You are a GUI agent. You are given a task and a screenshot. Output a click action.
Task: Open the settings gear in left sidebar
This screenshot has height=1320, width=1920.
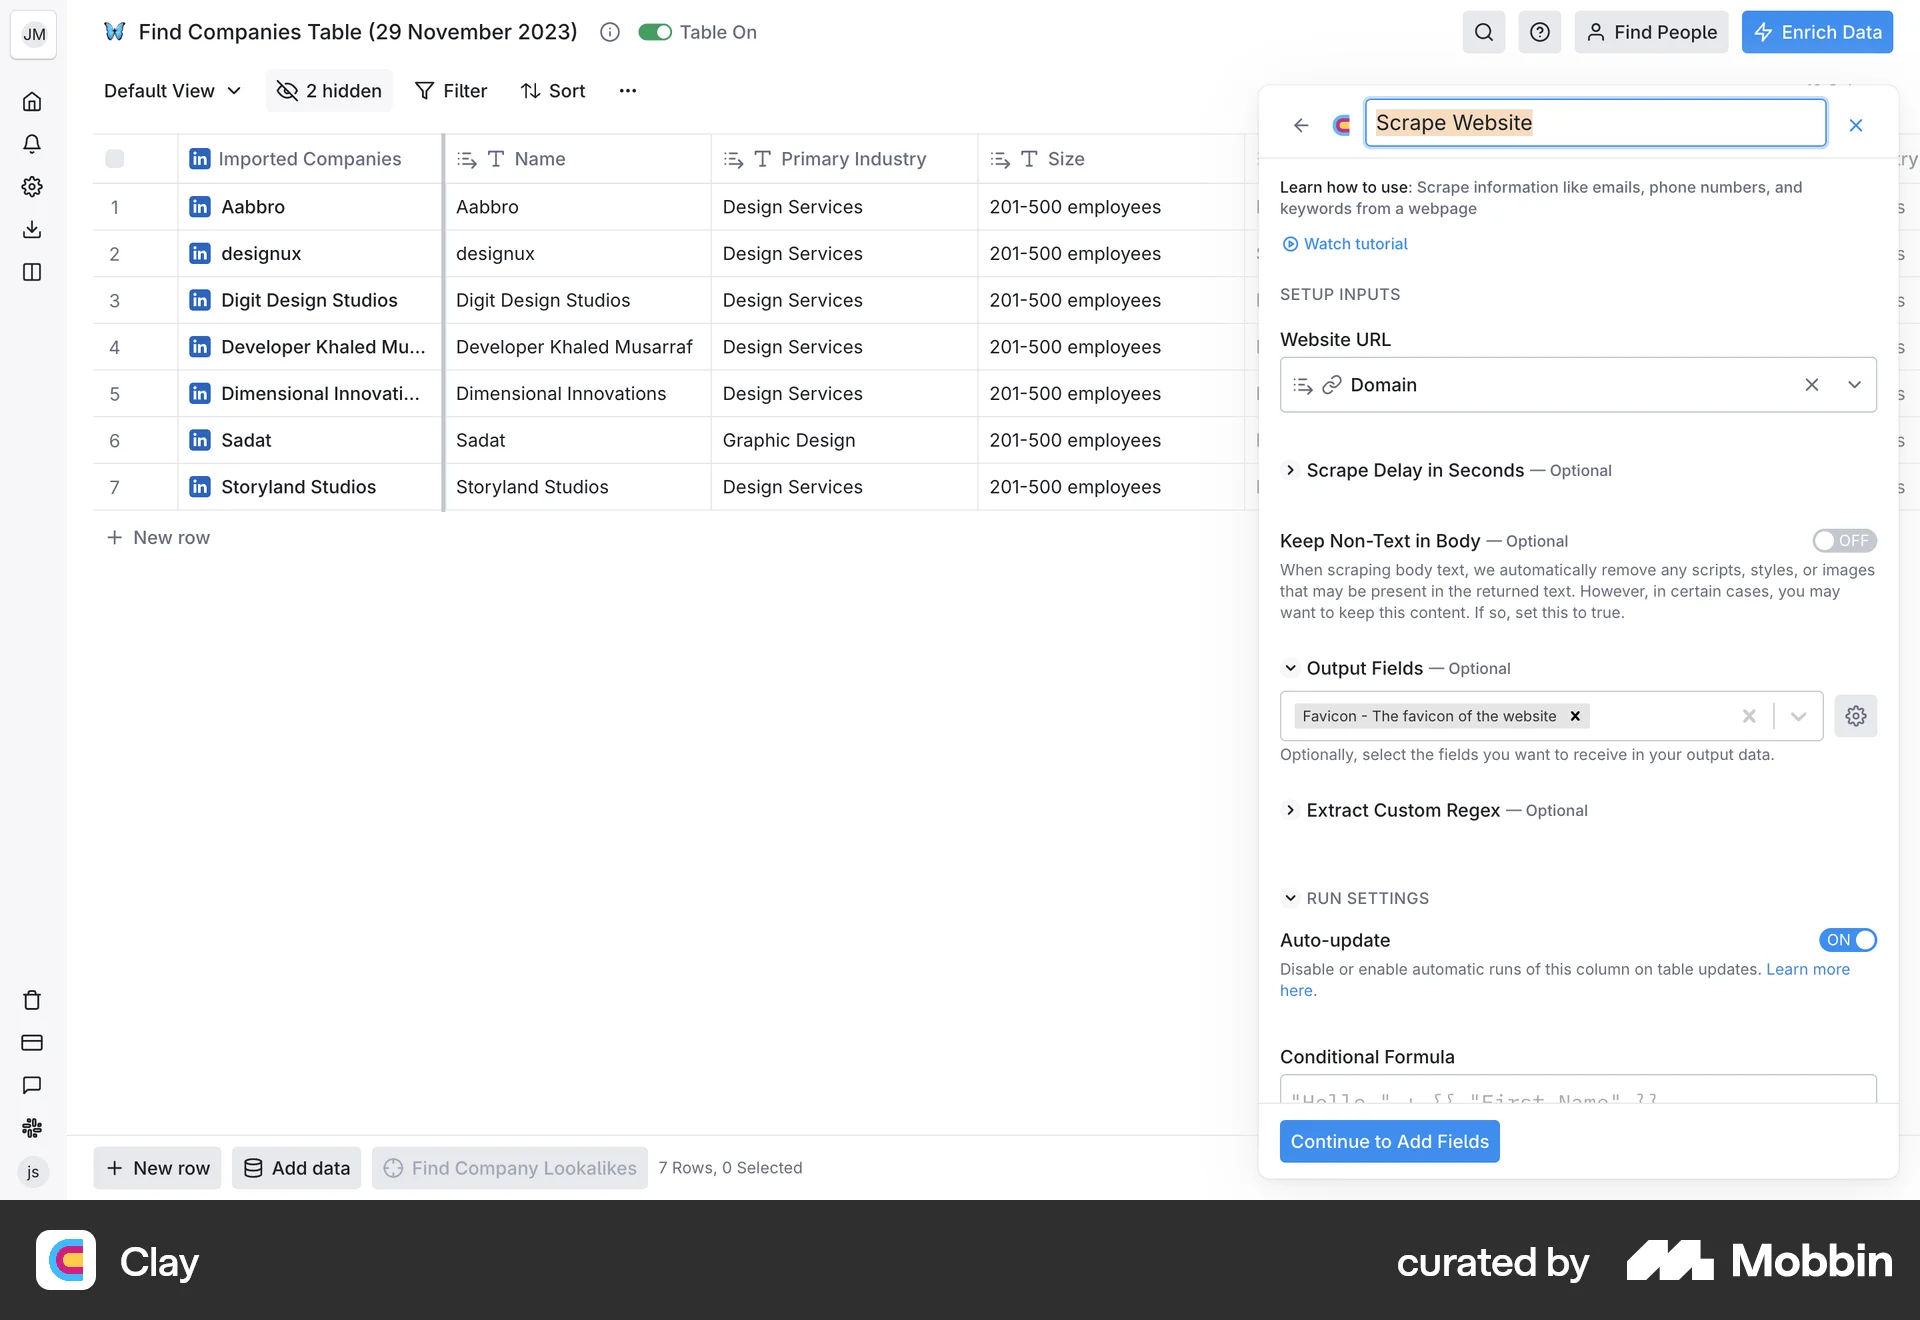pos(32,187)
